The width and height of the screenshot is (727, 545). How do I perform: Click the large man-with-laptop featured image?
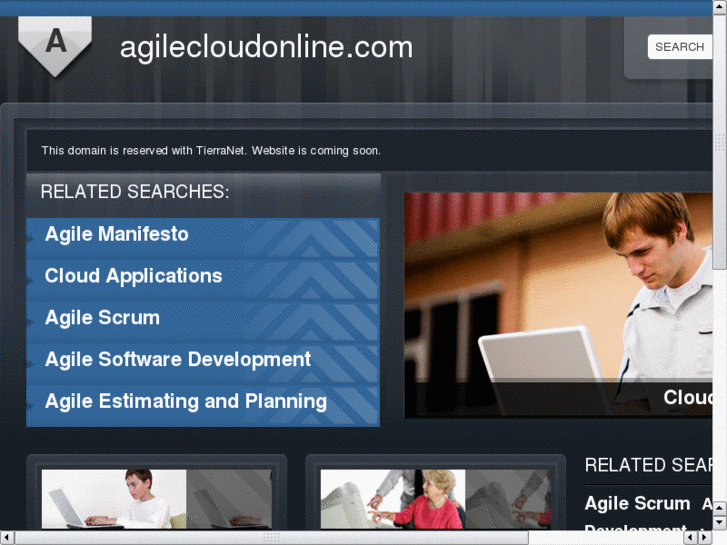click(x=558, y=305)
